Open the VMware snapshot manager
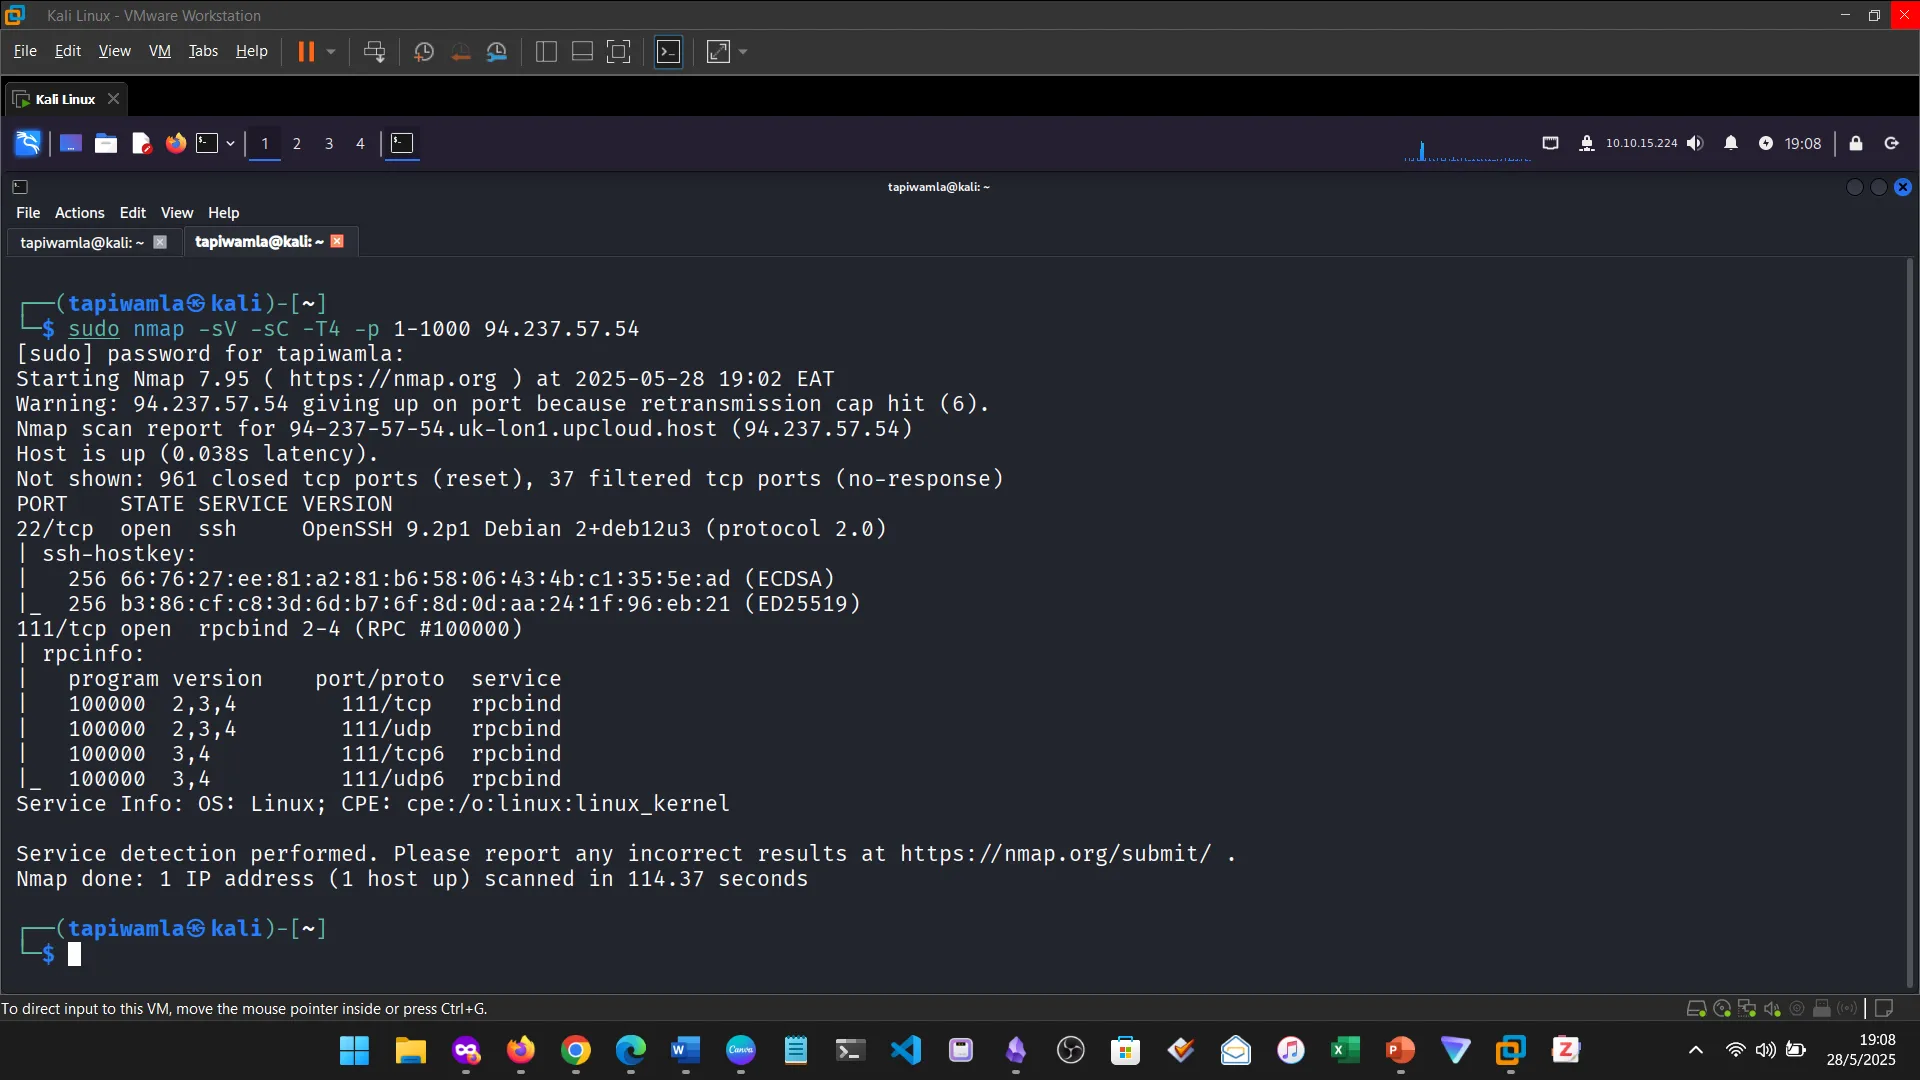1920x1080 pixels. [x=497, y=51]
